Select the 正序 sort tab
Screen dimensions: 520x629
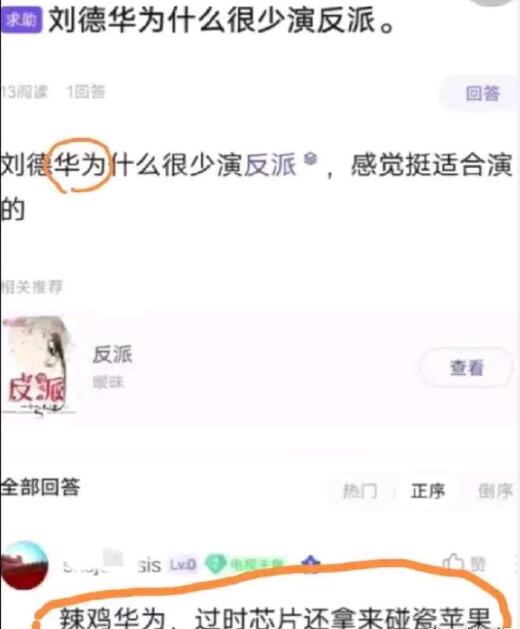pyautogui.click(x=428, y=491)
